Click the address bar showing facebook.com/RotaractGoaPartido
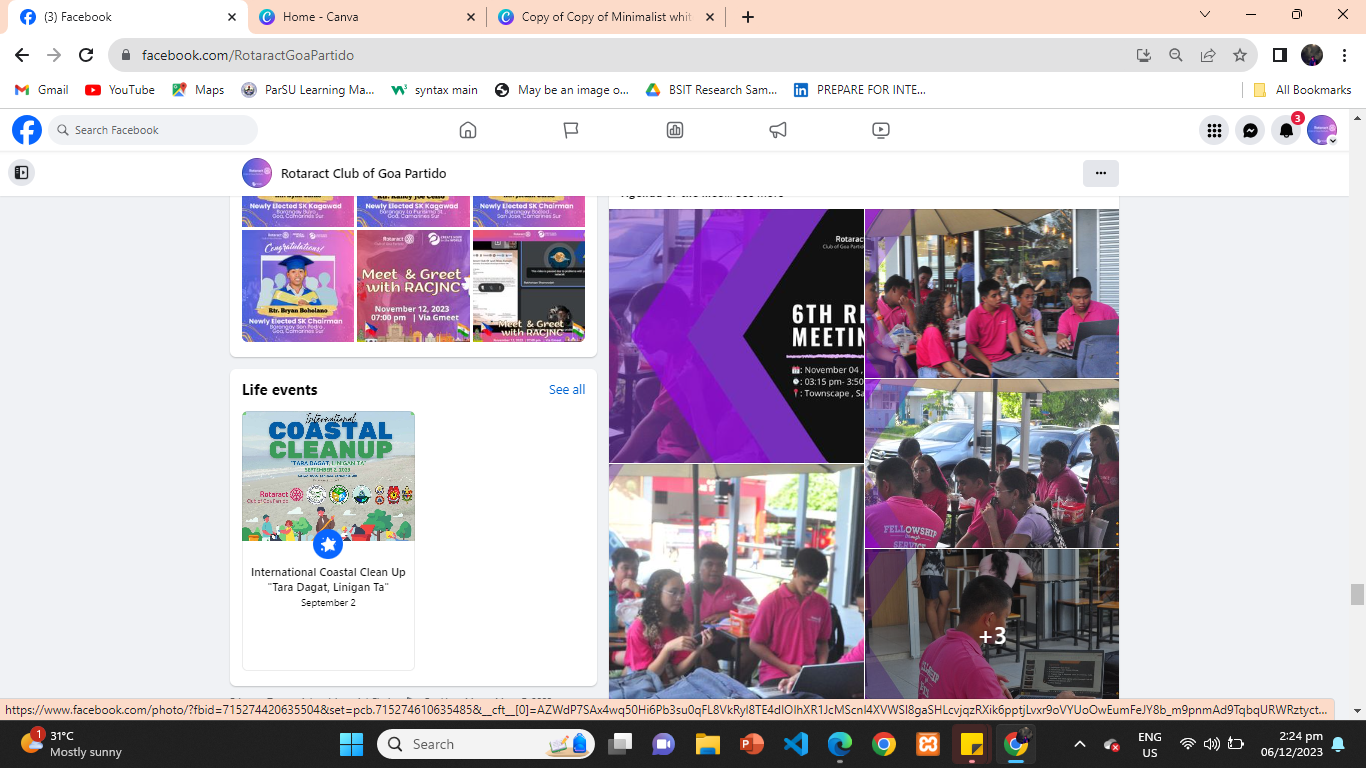 (620, 55)
